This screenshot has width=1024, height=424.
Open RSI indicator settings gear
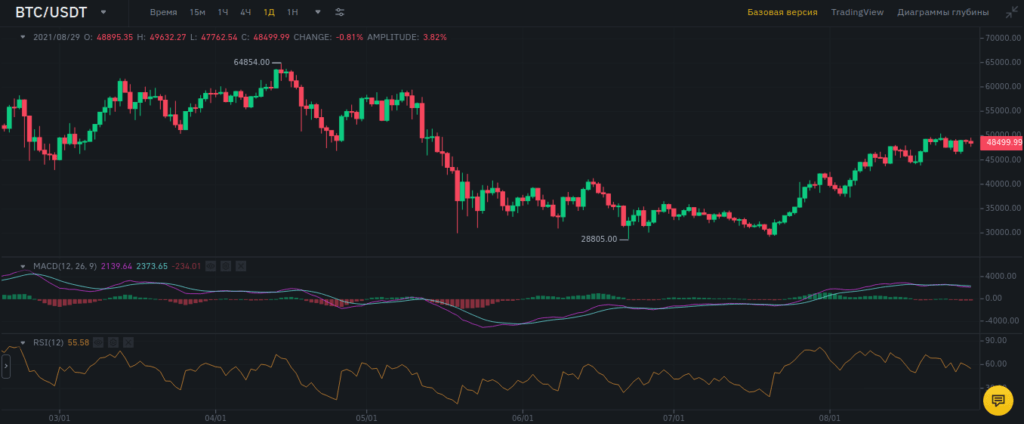click(x=114, y=342)
